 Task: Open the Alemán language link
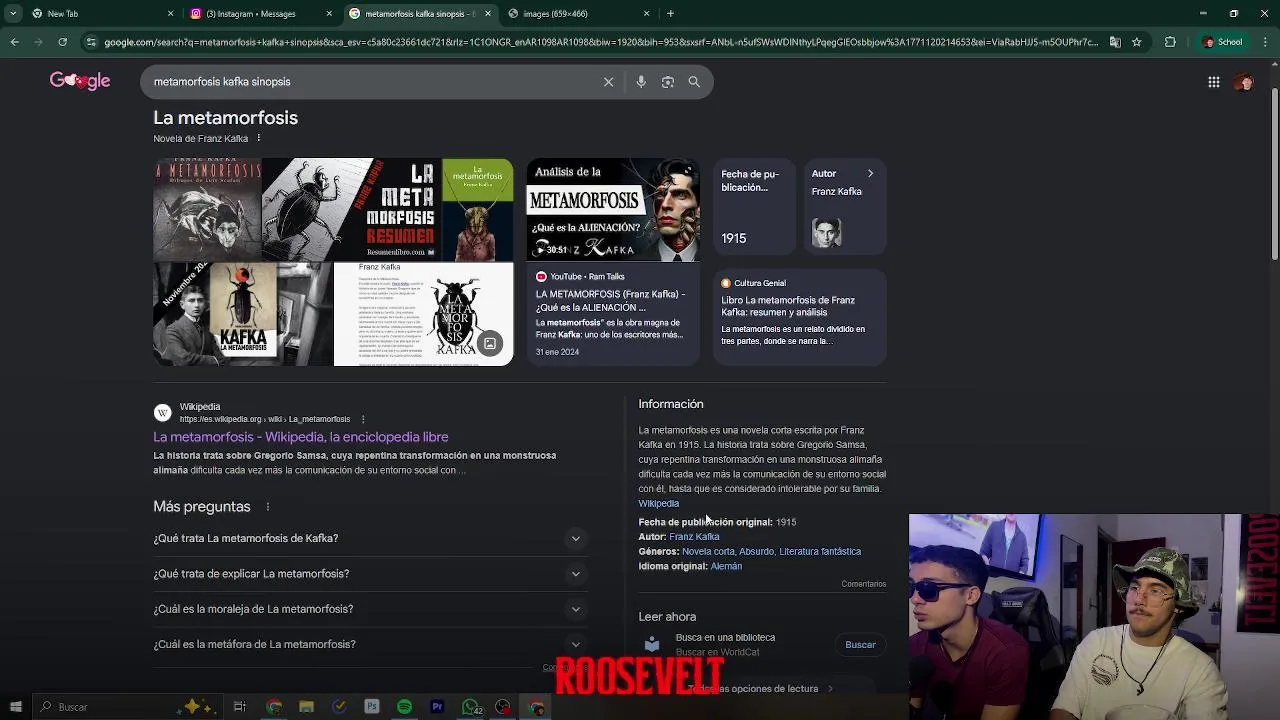(x=726, y=566)
